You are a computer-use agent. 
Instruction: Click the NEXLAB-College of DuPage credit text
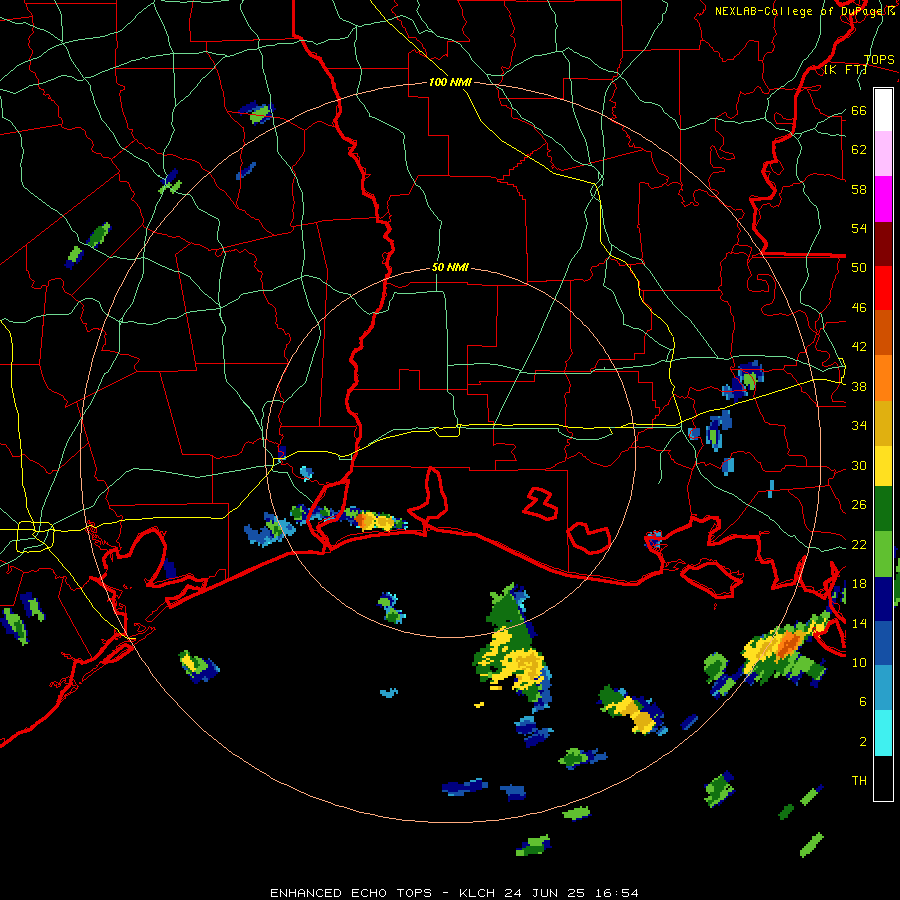pos(804,11)
